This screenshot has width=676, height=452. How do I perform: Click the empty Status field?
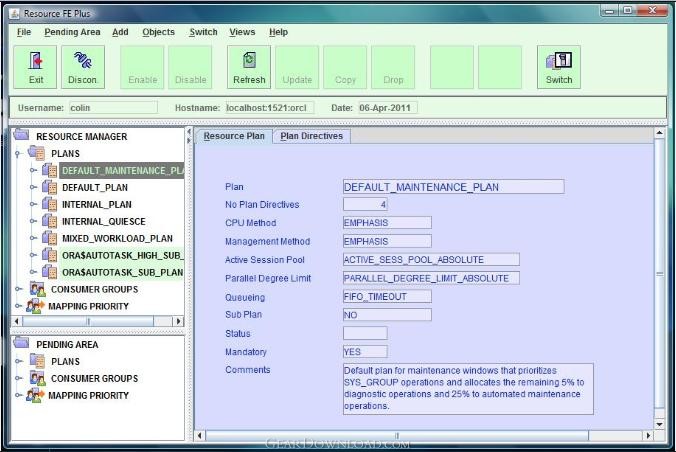click(x=365, y=333)
